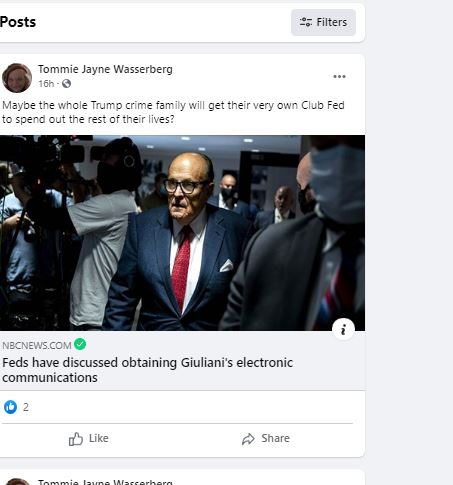Open the Giuliani article image
This screenshot has height=485, width=453.
click(x=182, y=233)
